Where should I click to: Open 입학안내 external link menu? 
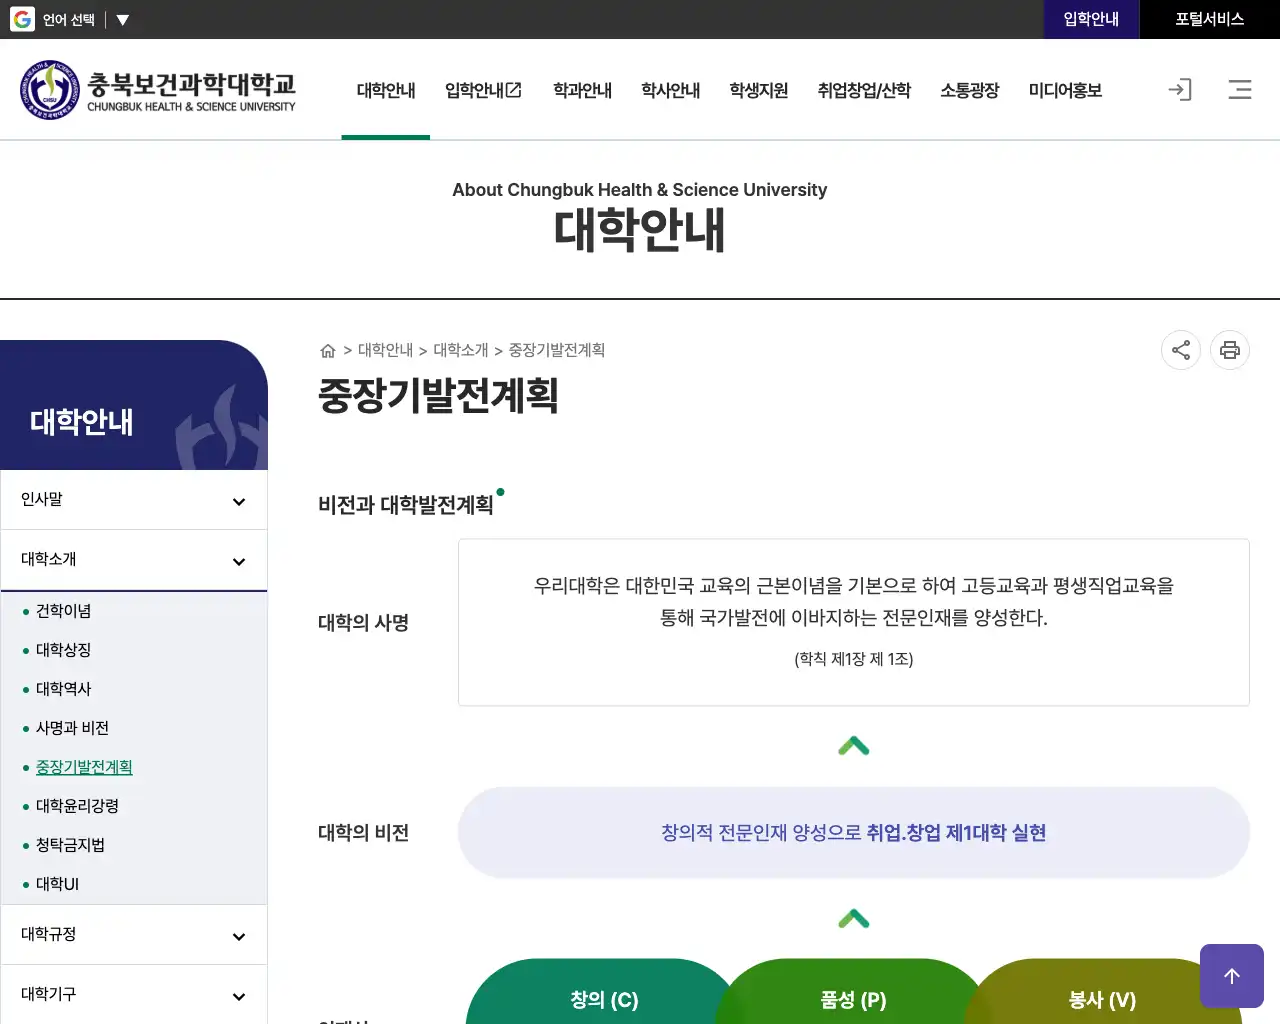pos(484,90)
